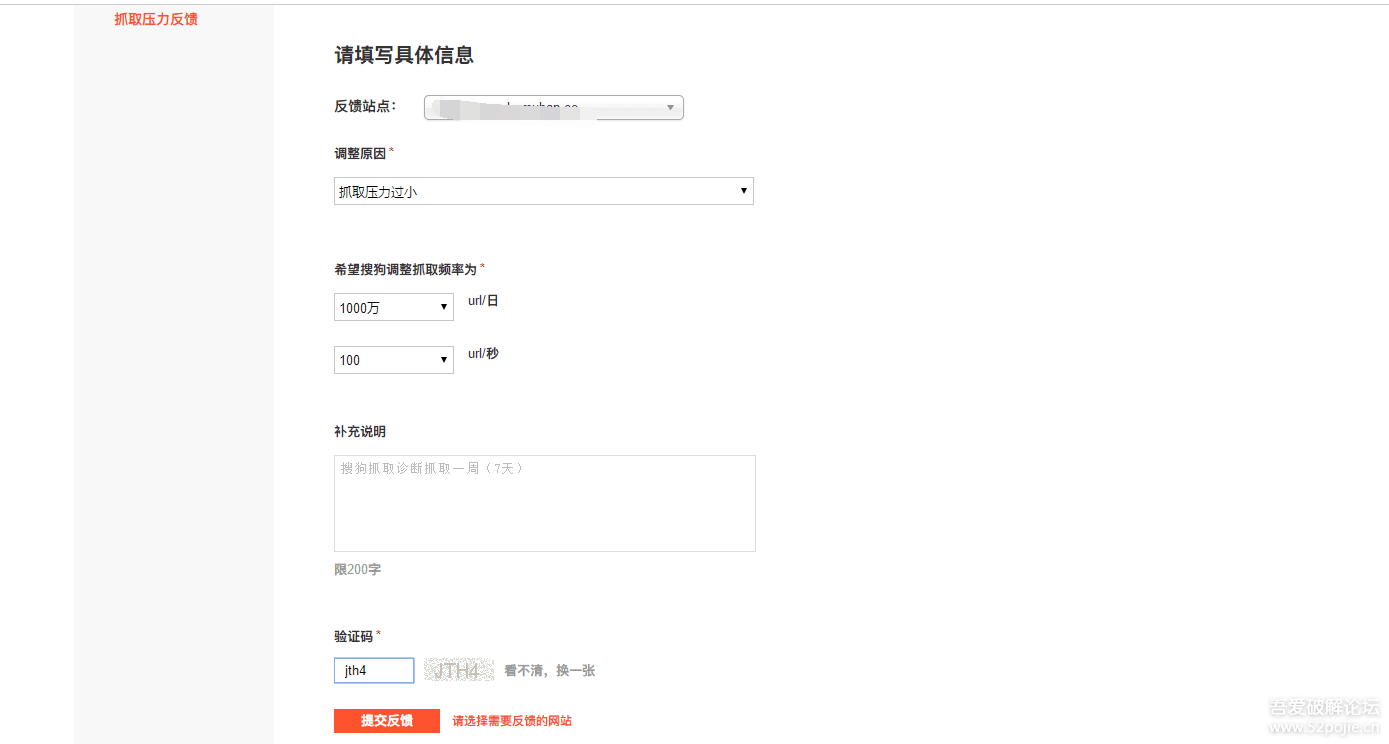Focus the 补充说明 text area
Screen dimensions: 1389x744
[545, 503]
